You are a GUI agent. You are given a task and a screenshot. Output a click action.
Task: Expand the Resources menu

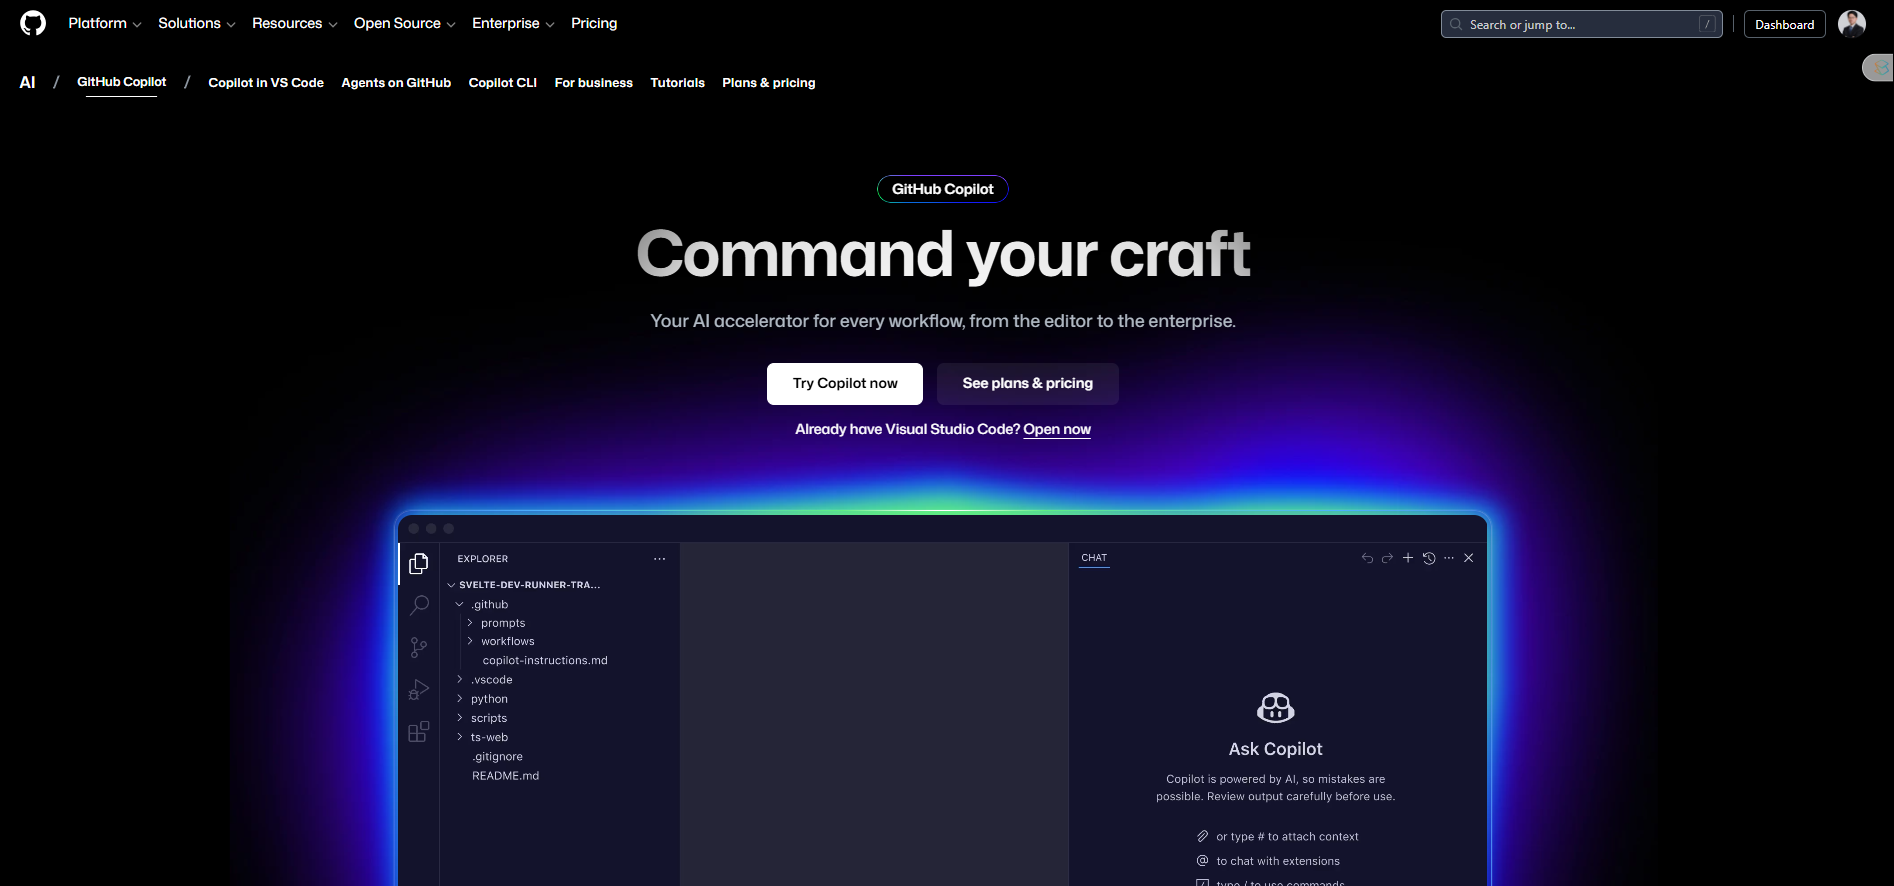pos(295,23)
